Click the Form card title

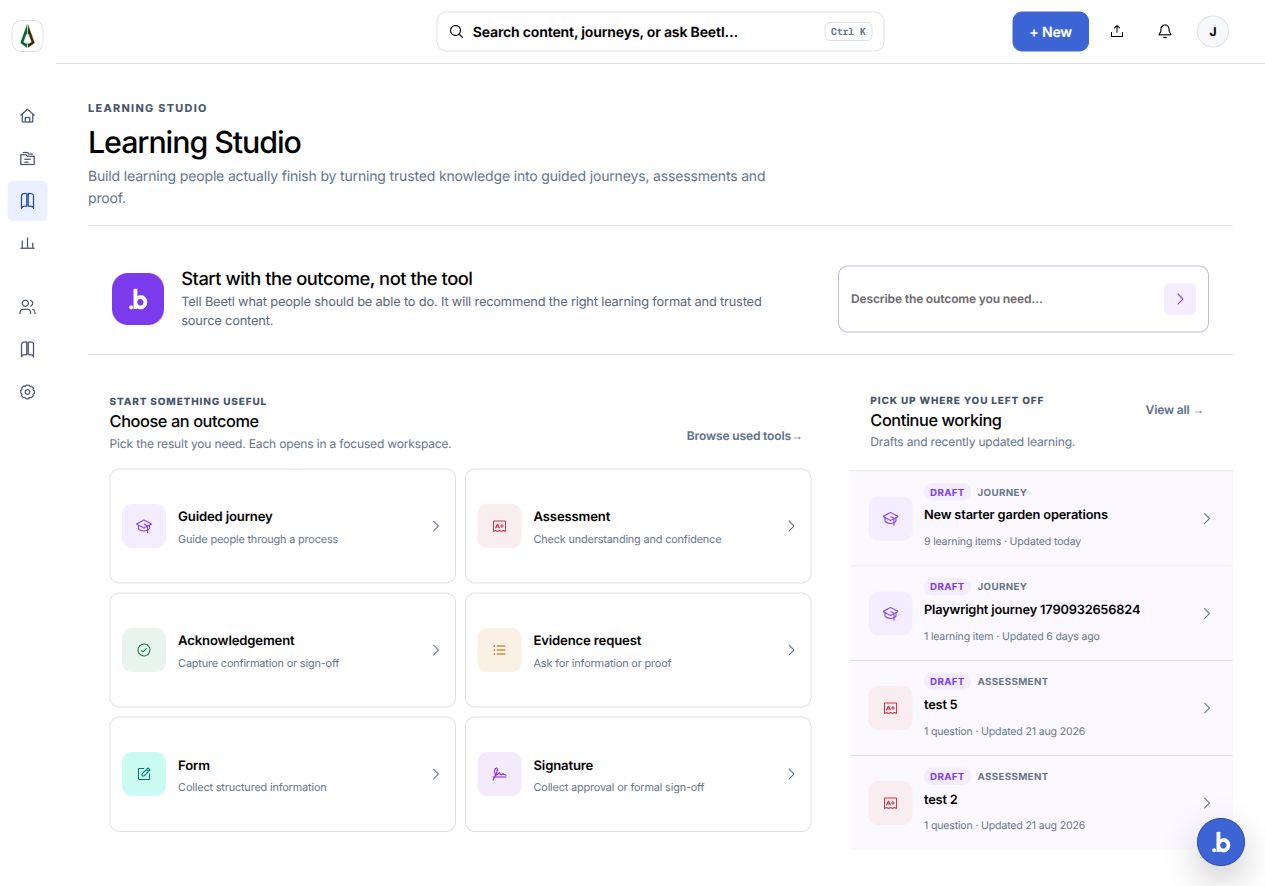coord(194,765)
